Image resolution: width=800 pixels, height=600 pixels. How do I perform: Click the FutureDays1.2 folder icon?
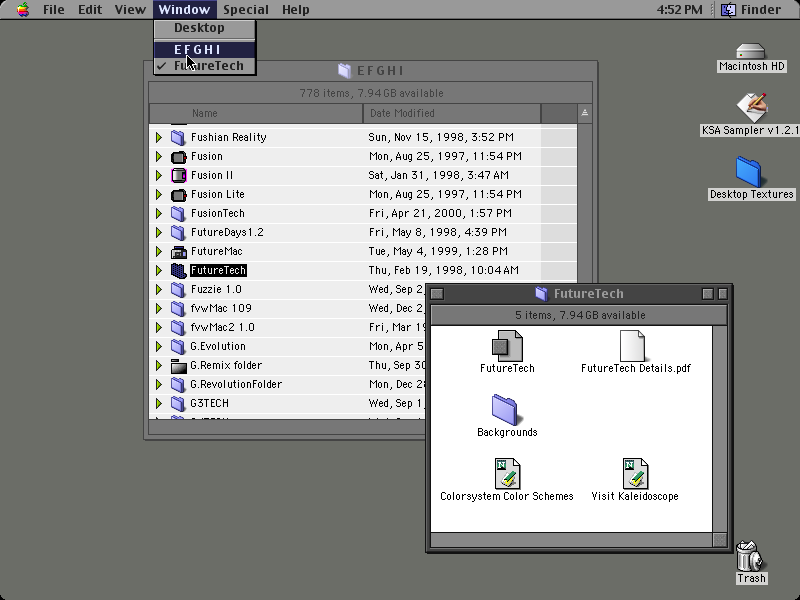(x=178, y=232)
